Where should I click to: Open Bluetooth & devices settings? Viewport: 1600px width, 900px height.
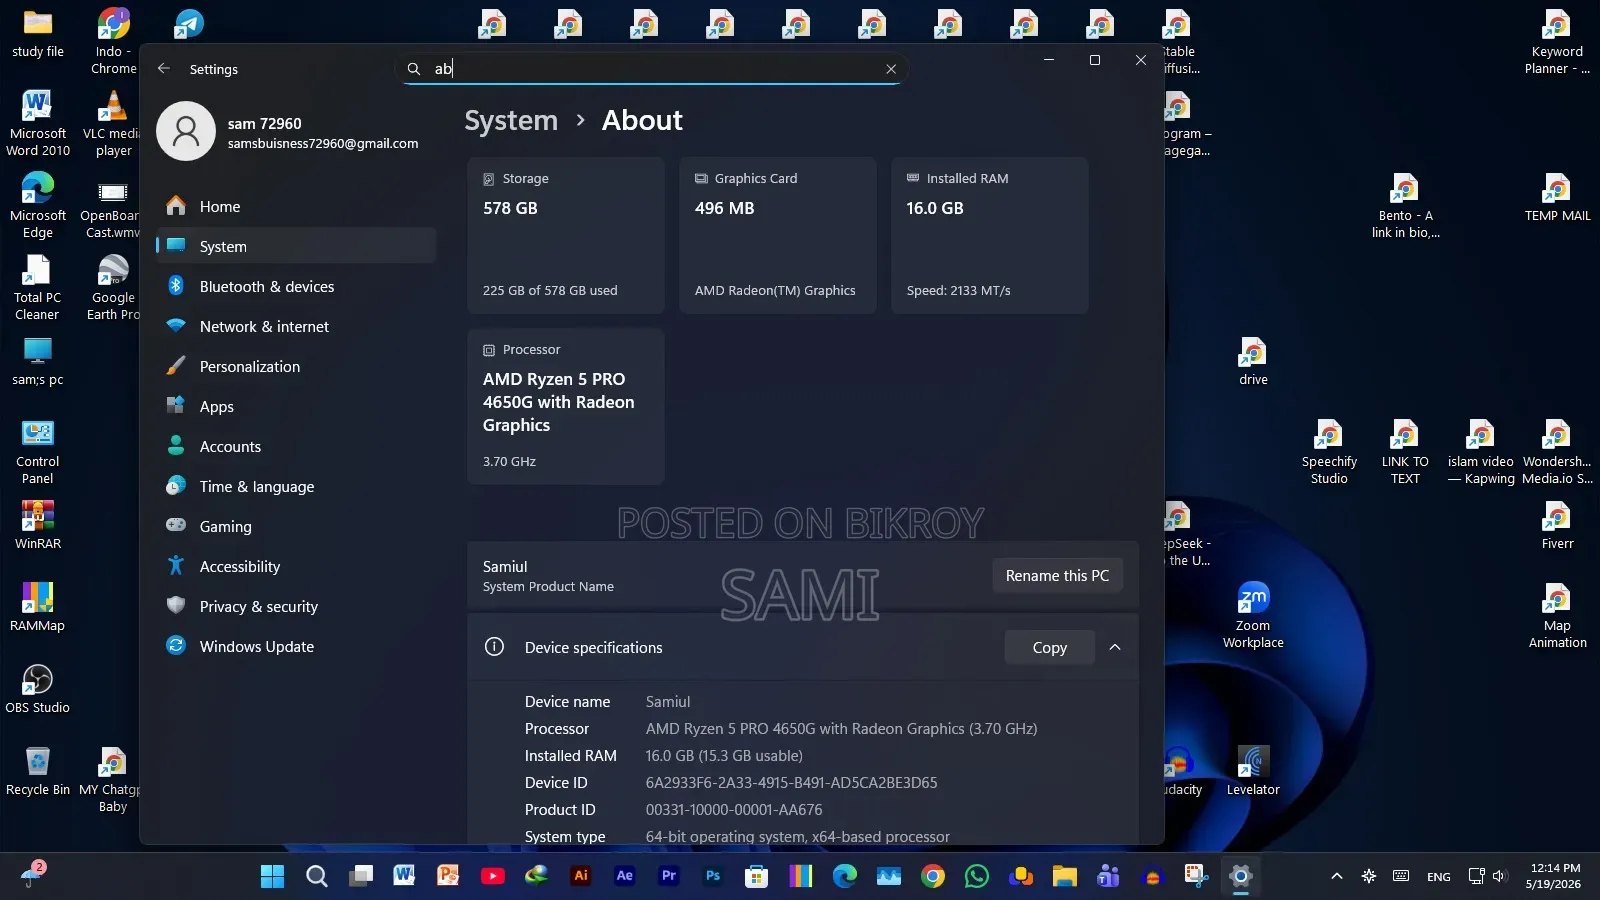pos(296,286)
